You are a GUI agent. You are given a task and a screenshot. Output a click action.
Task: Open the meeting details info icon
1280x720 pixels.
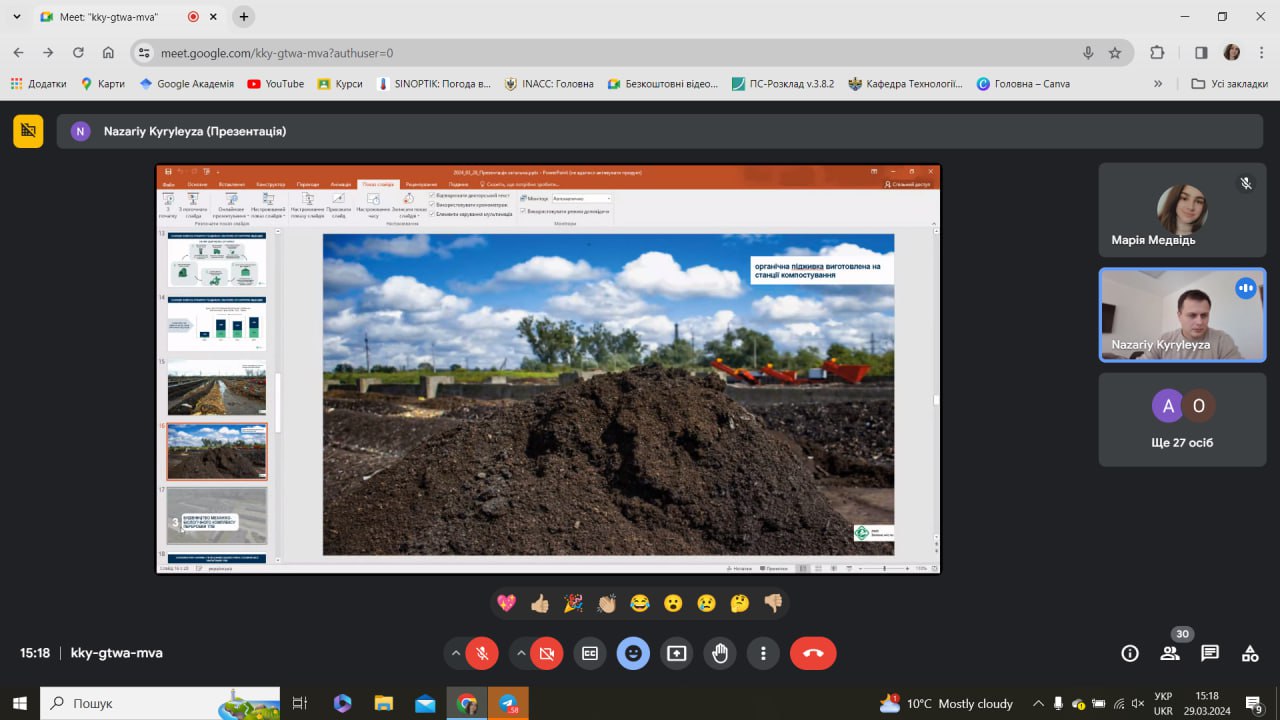point(1130,653)
